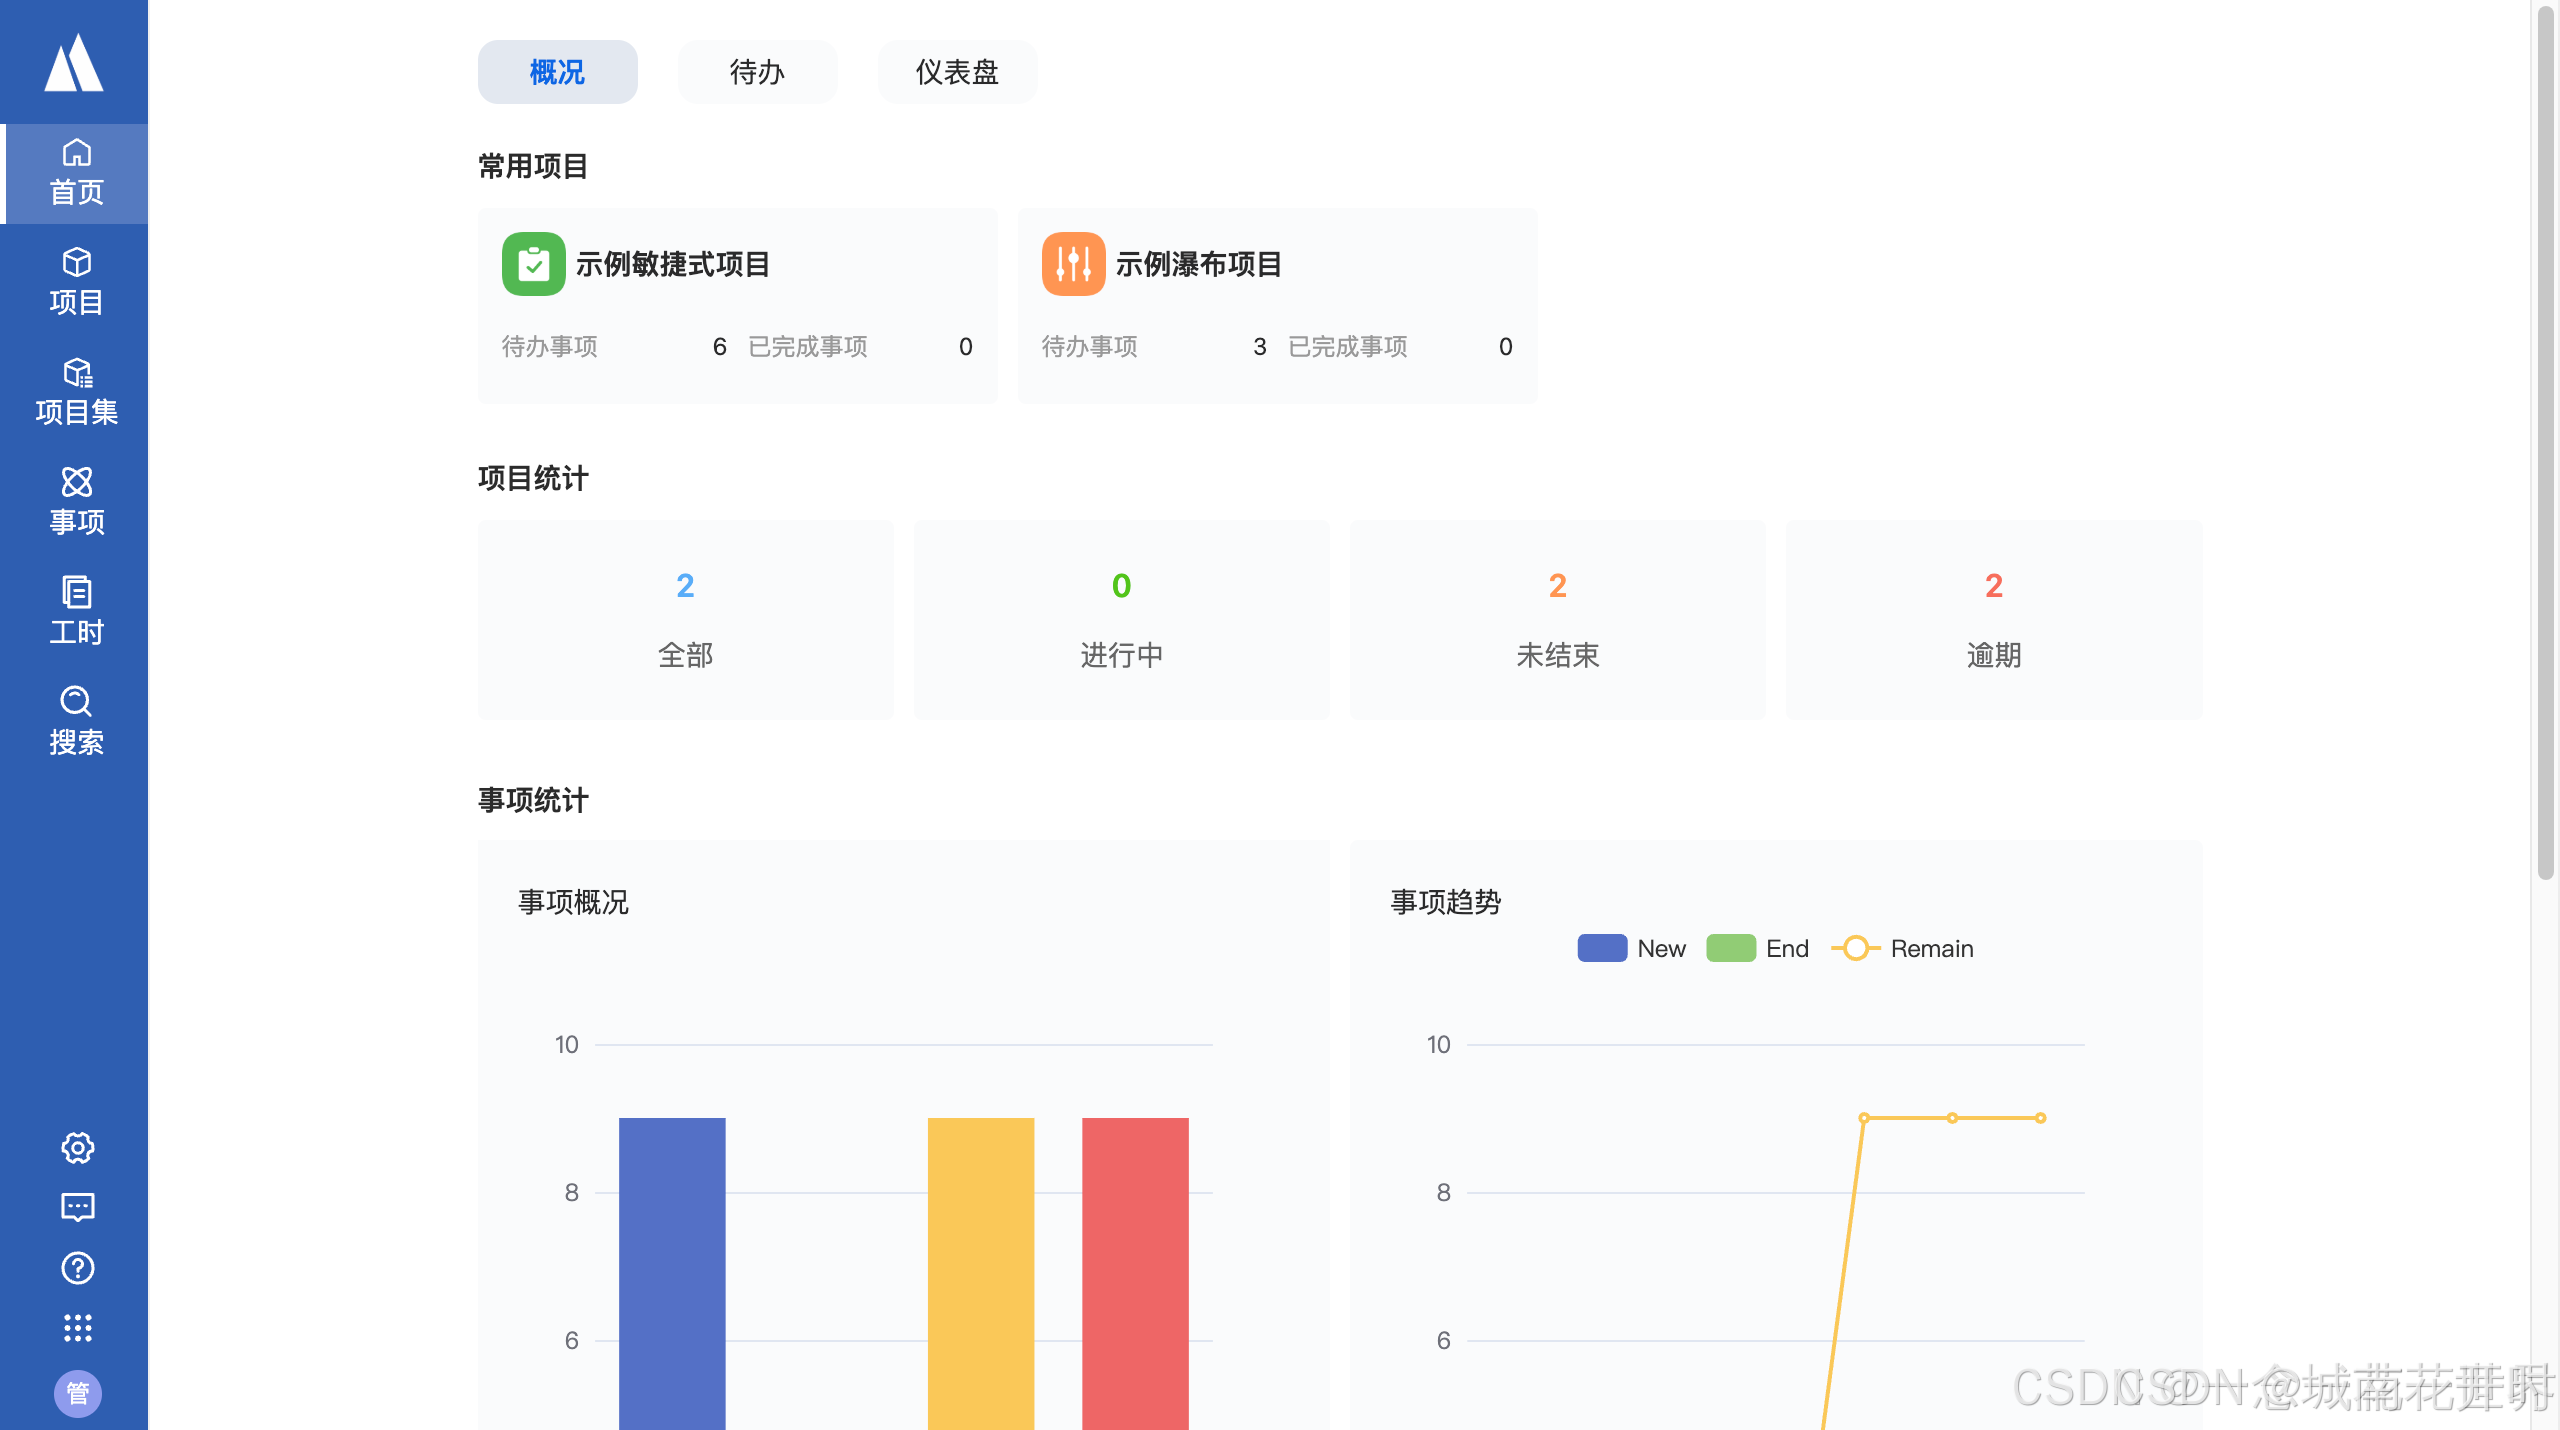Screen dimensions: 2560x1430
Task: Toggle the End legend in 事项趋势
Action: (x=1757, y=948)
